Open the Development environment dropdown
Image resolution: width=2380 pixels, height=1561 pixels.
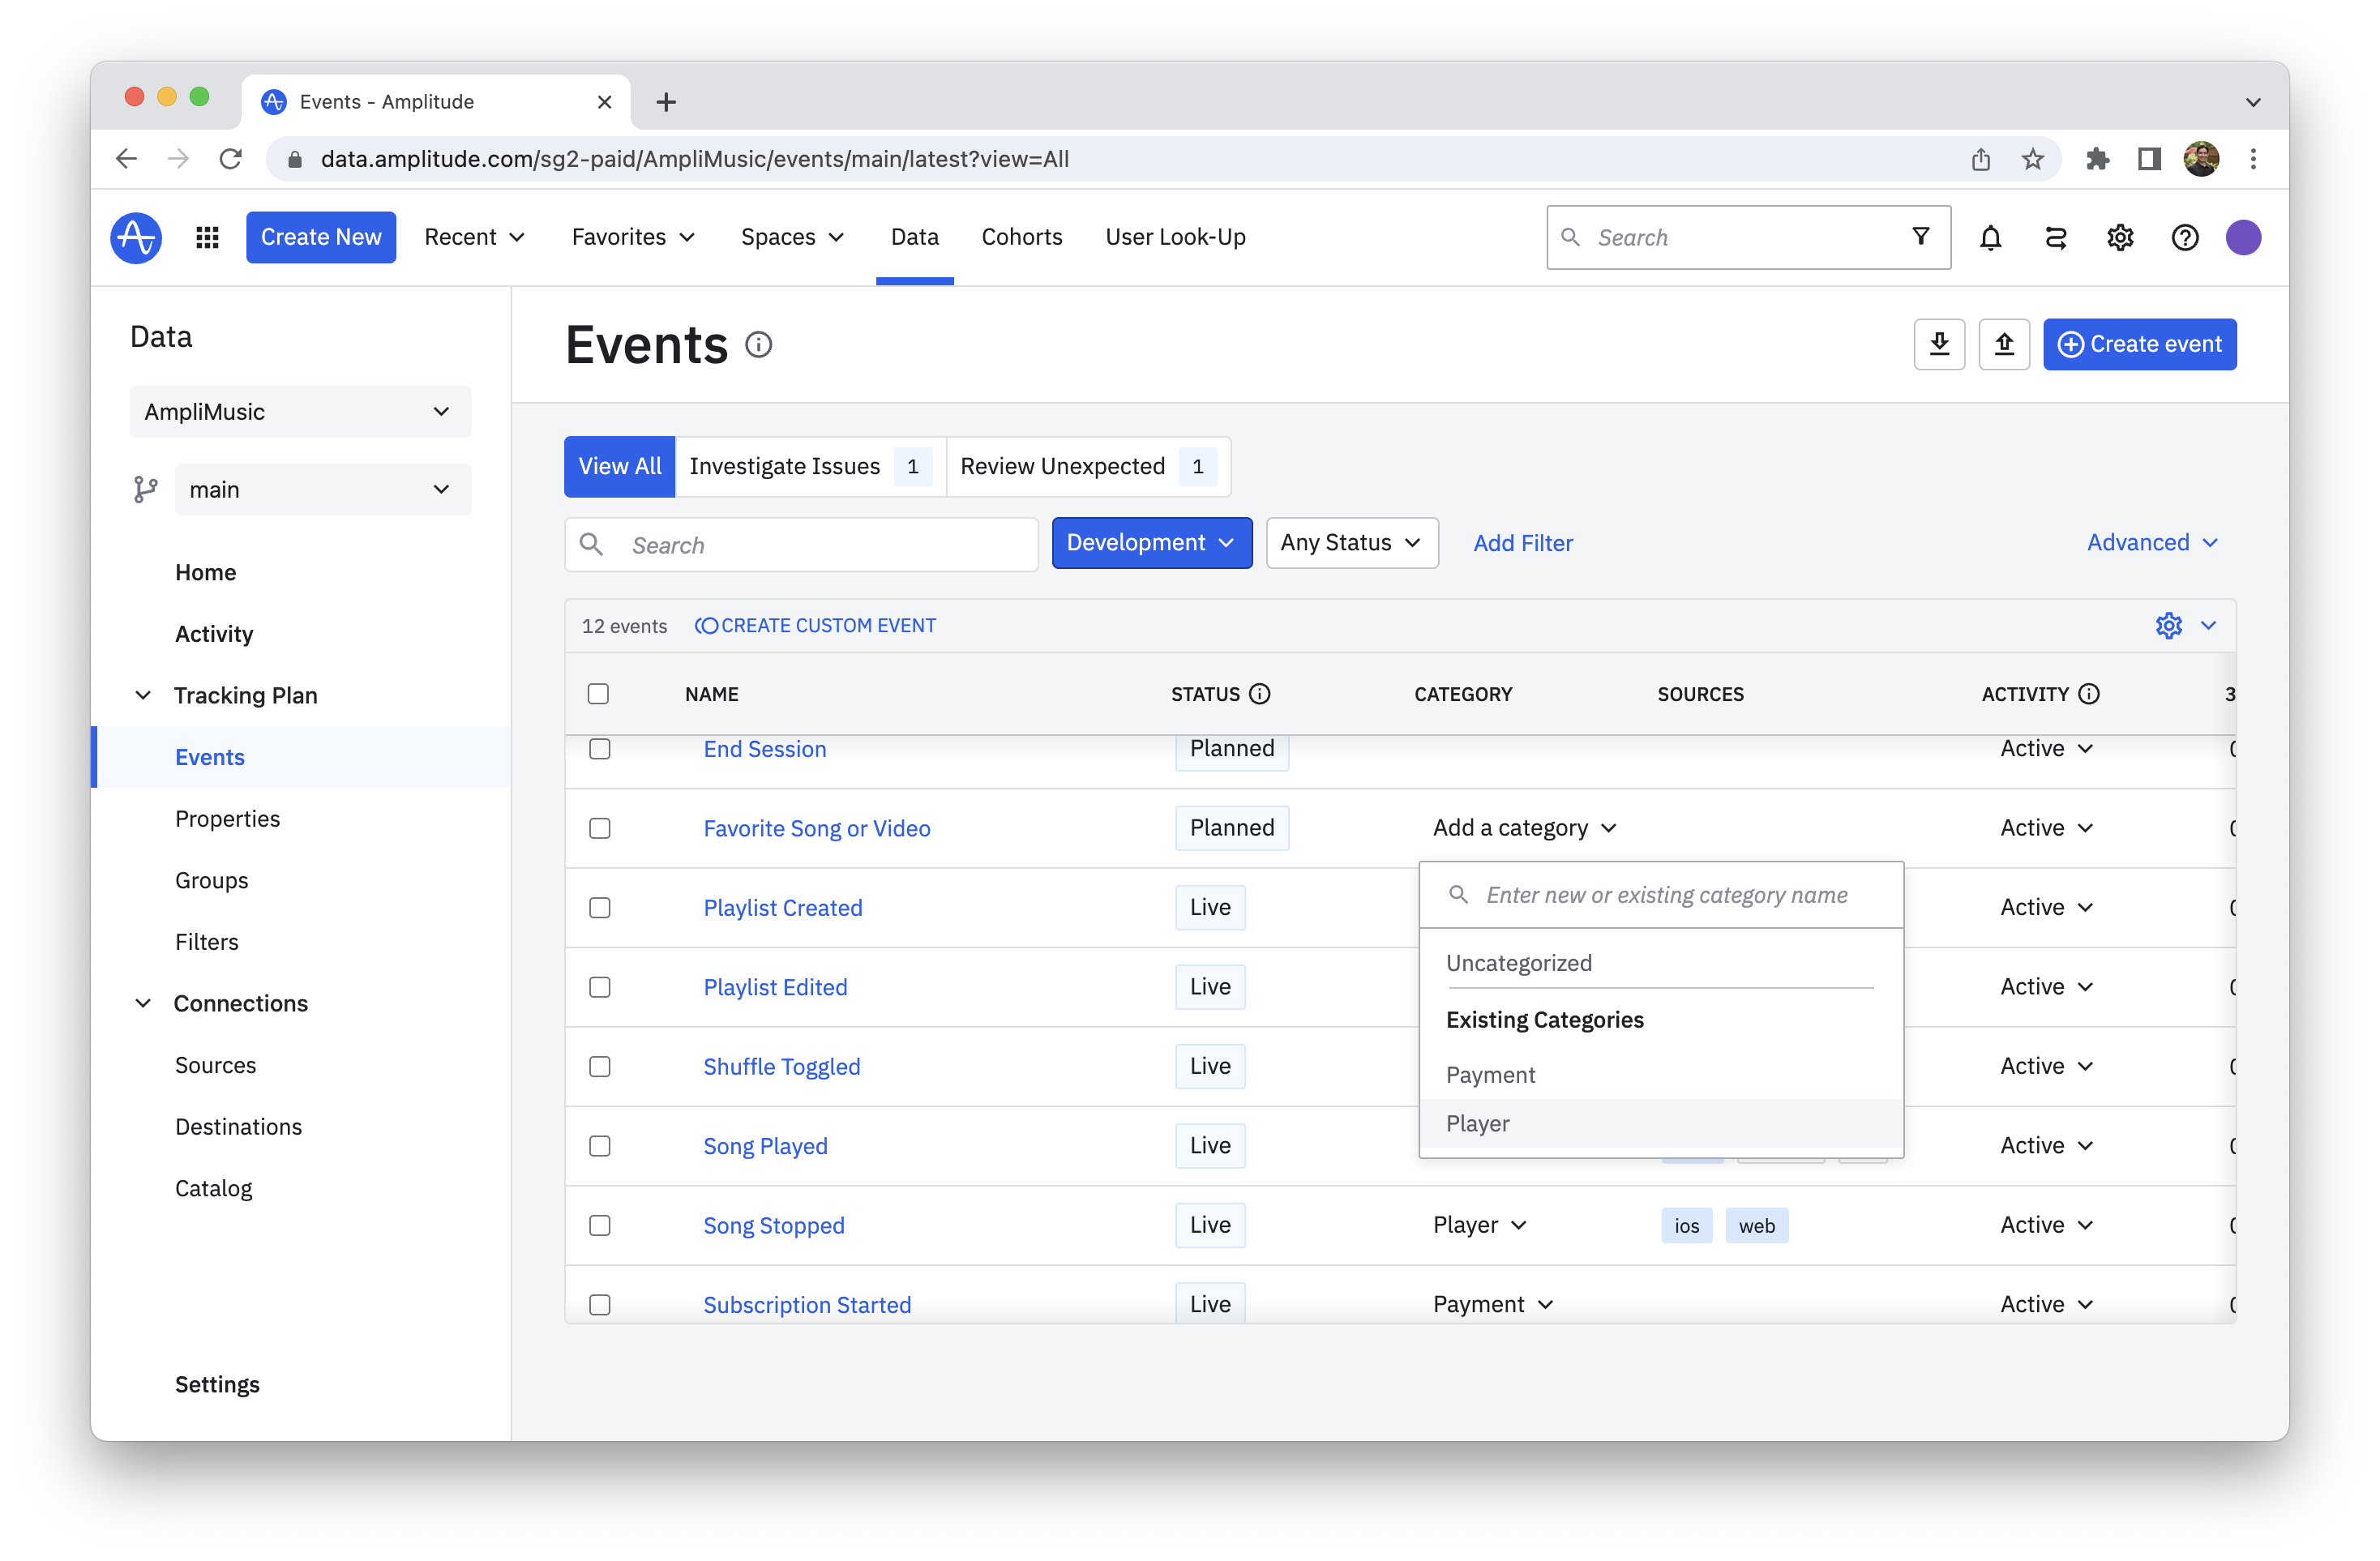[1151, 543]
